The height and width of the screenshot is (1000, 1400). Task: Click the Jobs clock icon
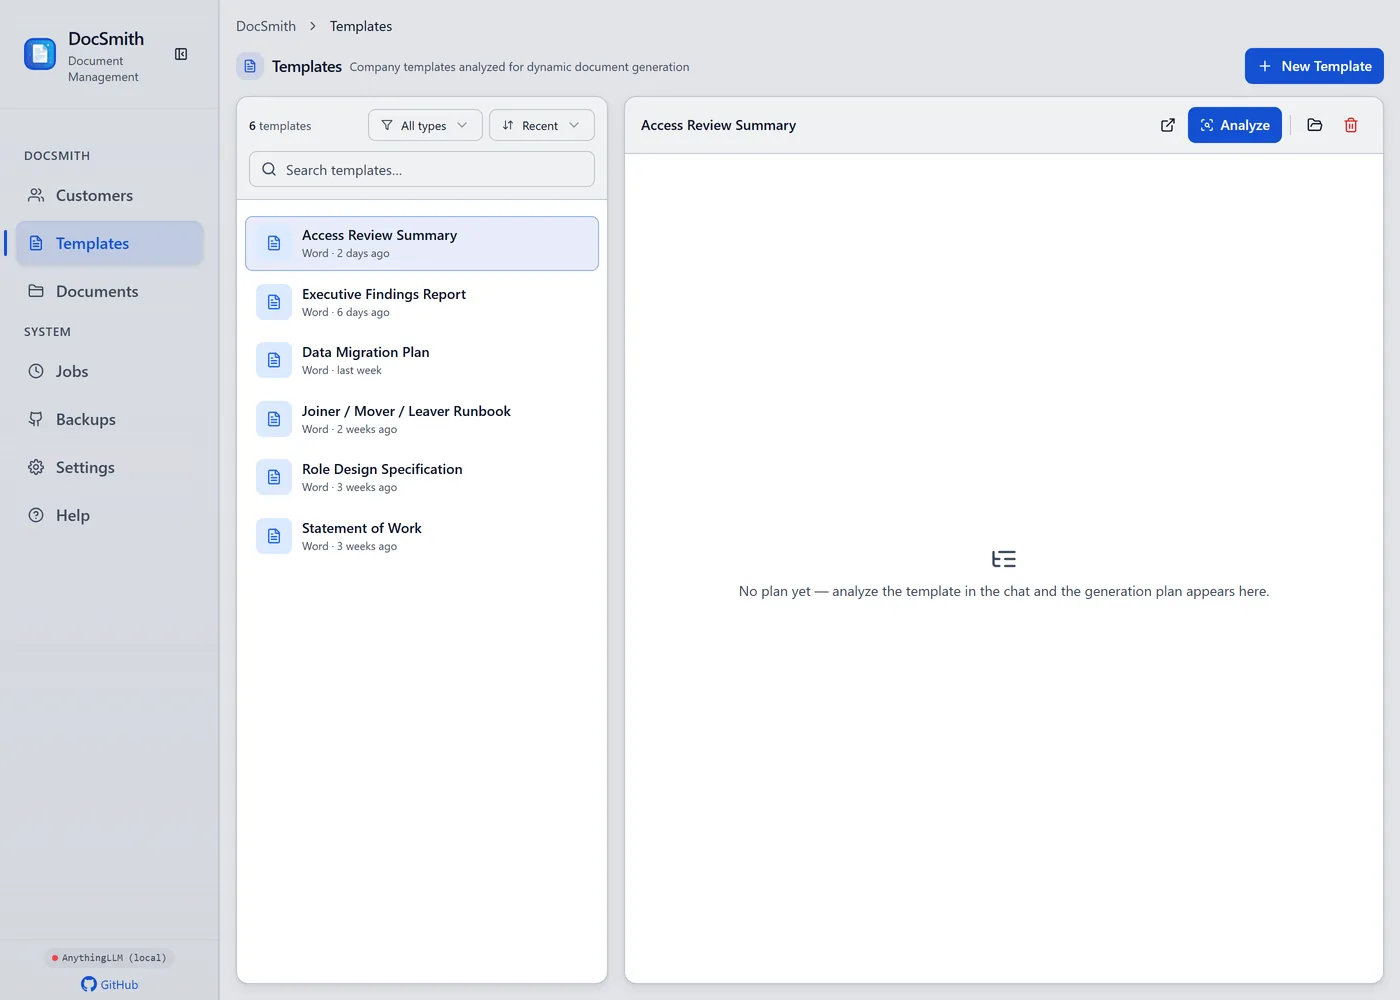(36, 372)
